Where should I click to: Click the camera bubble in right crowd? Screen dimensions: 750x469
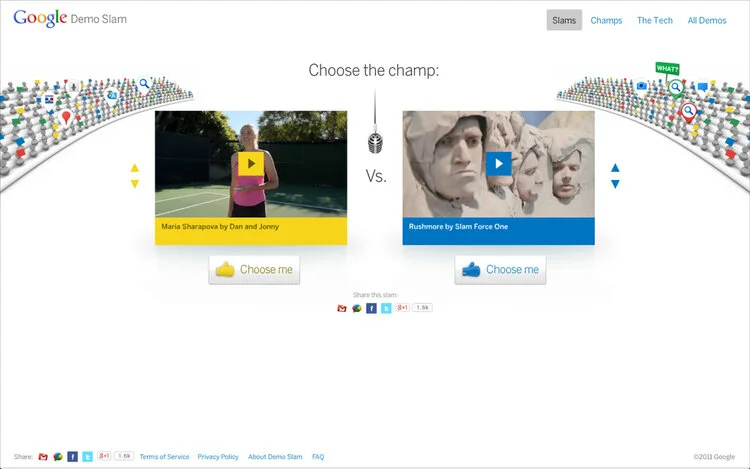coord(642,86)
